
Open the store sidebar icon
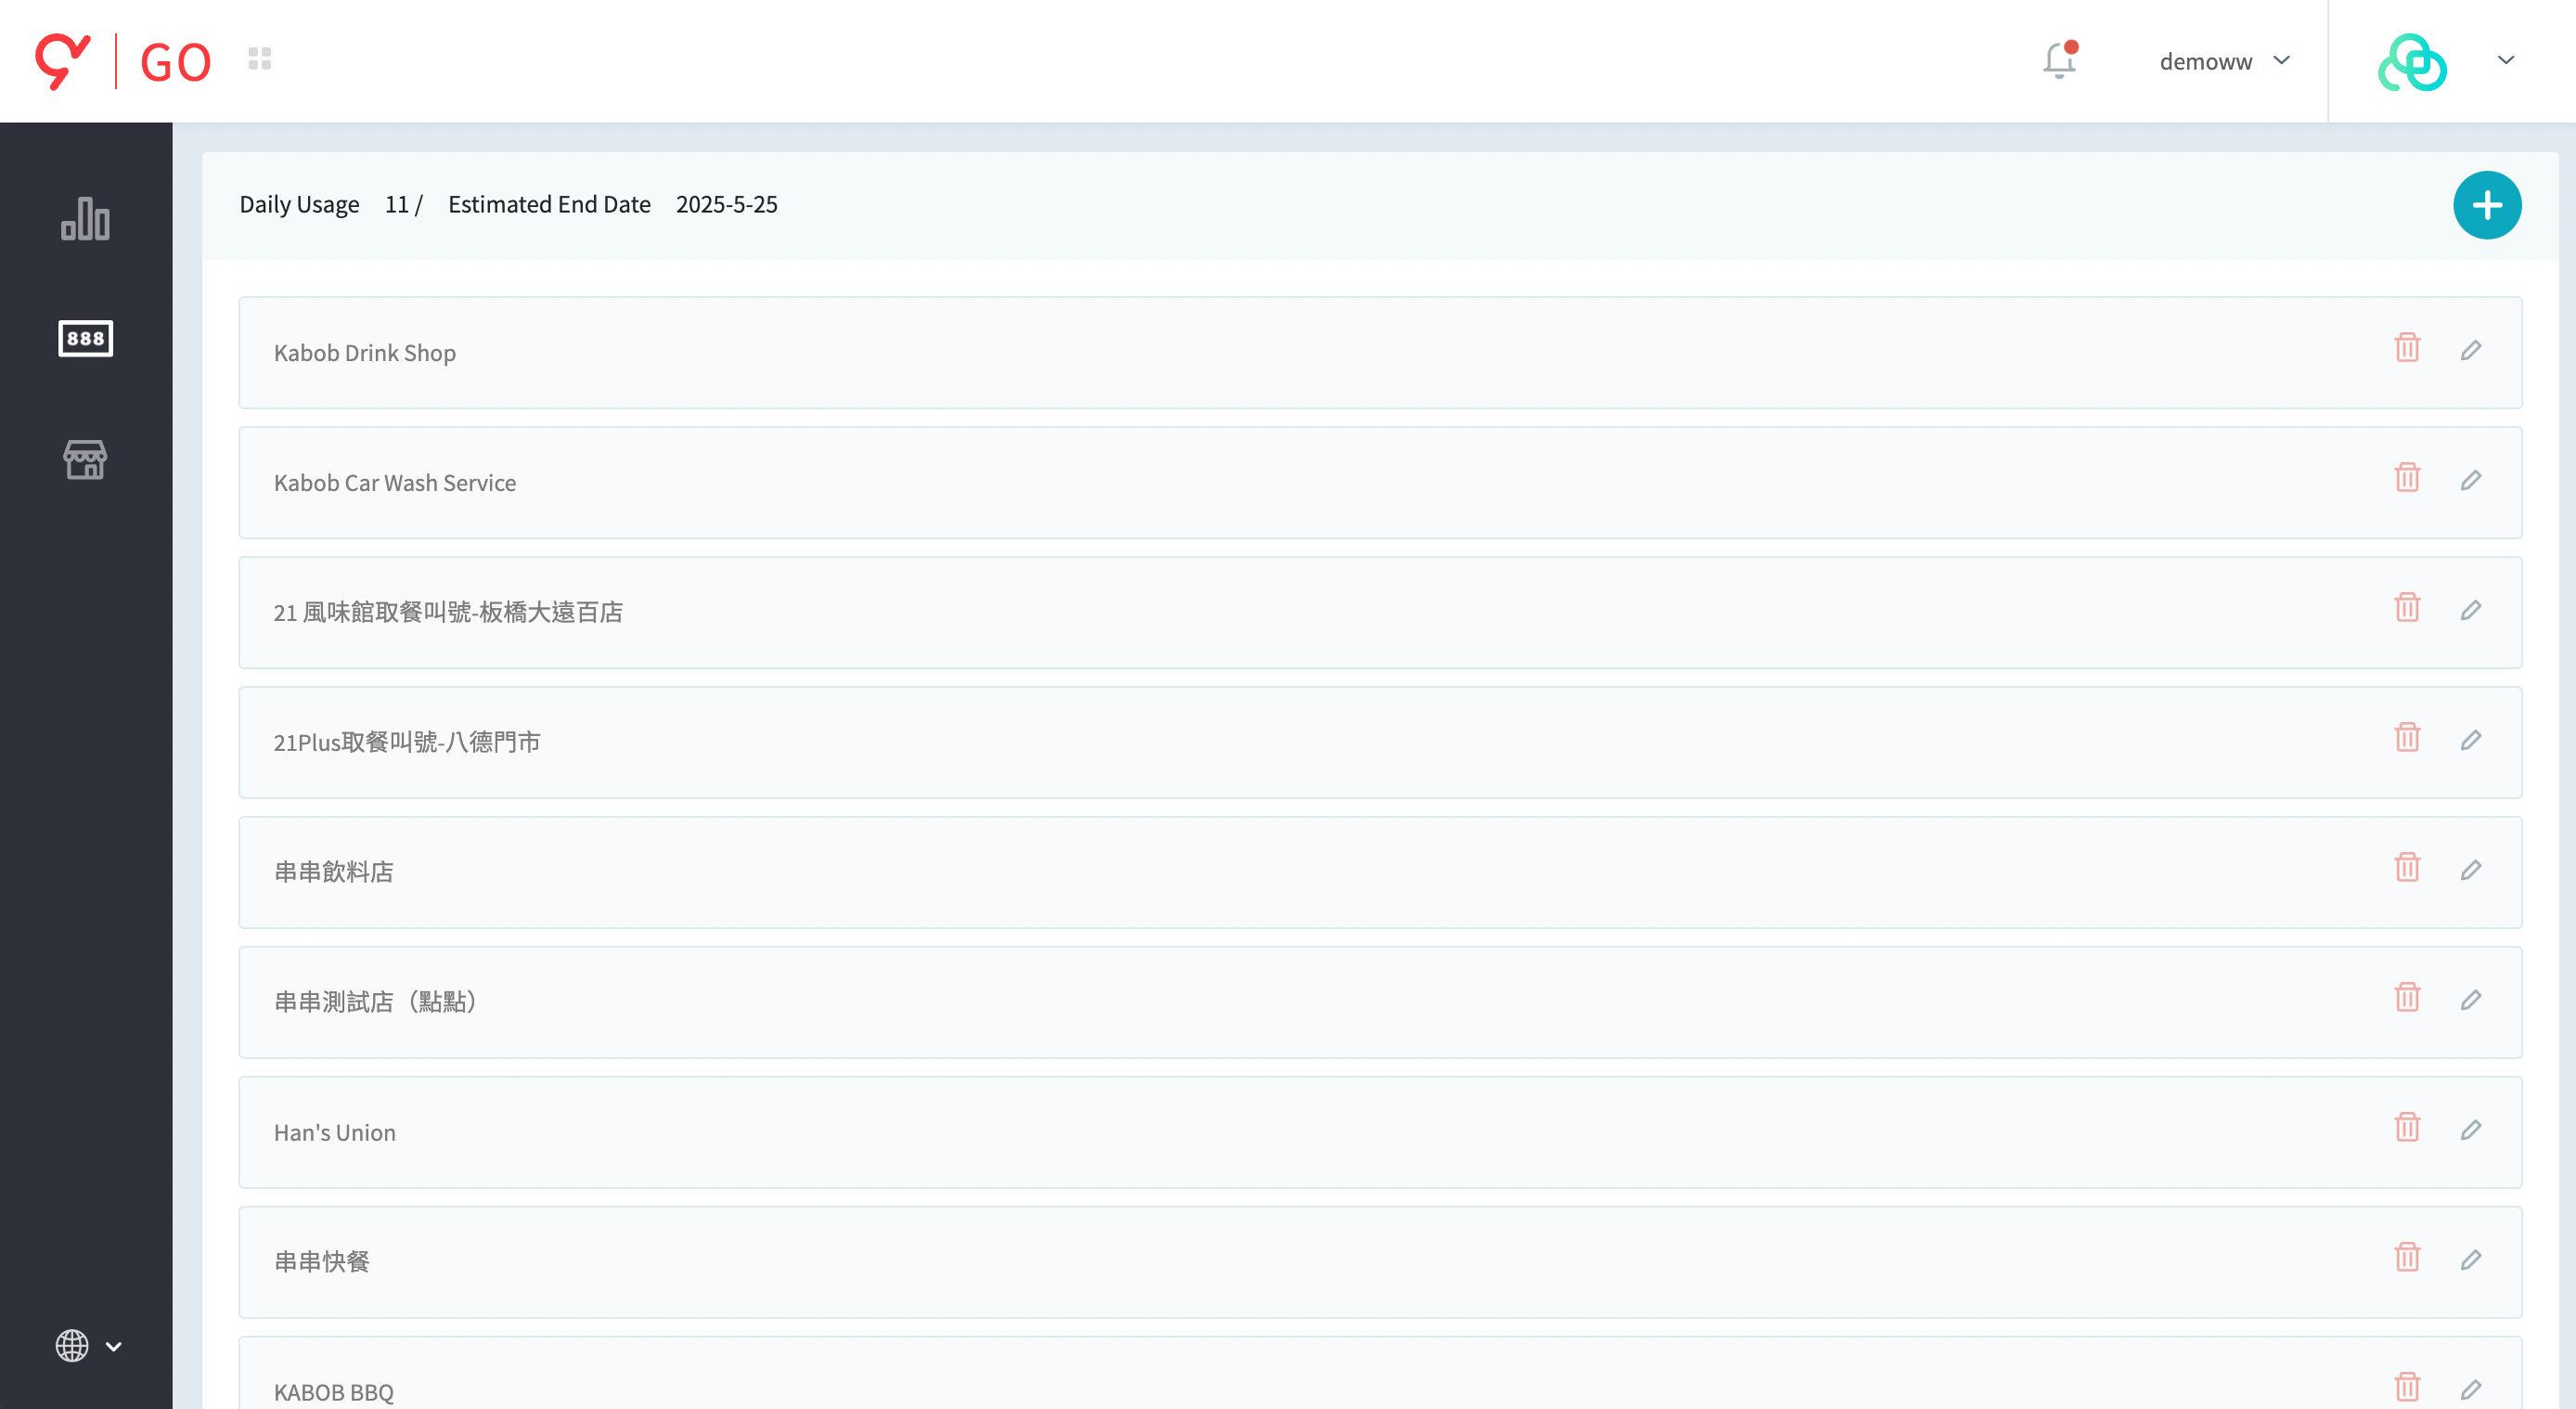85,459
